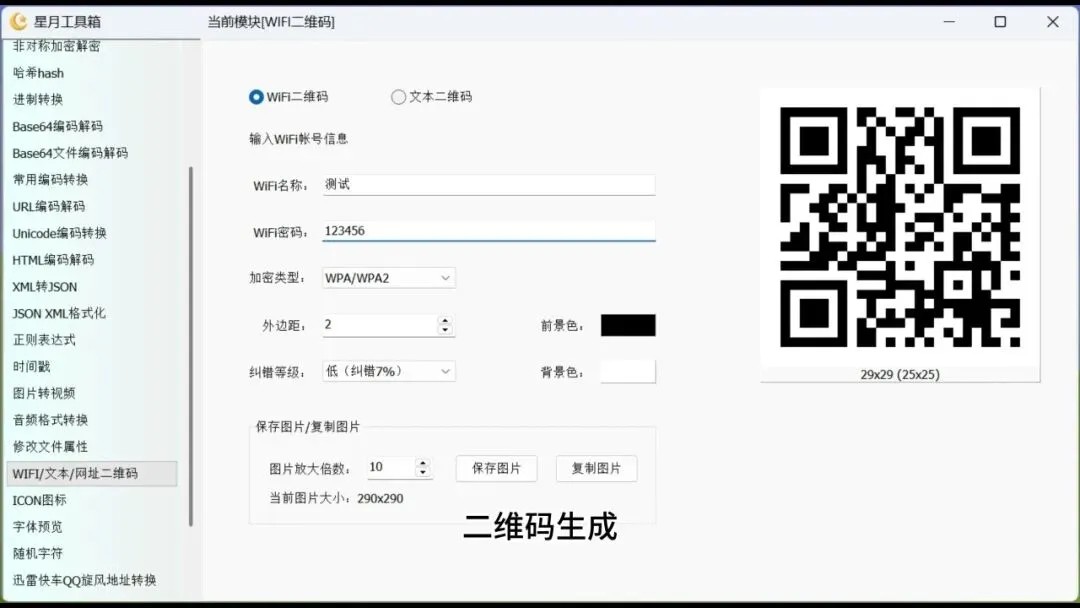This screenshot has width=1080, height=608.
Task: Switch to 随机字符 module
Action: 37,554
